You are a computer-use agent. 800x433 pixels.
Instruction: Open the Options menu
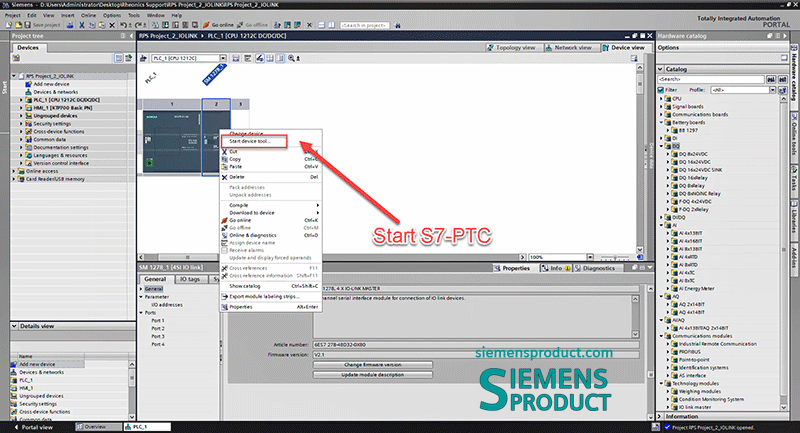coord(112,15)
